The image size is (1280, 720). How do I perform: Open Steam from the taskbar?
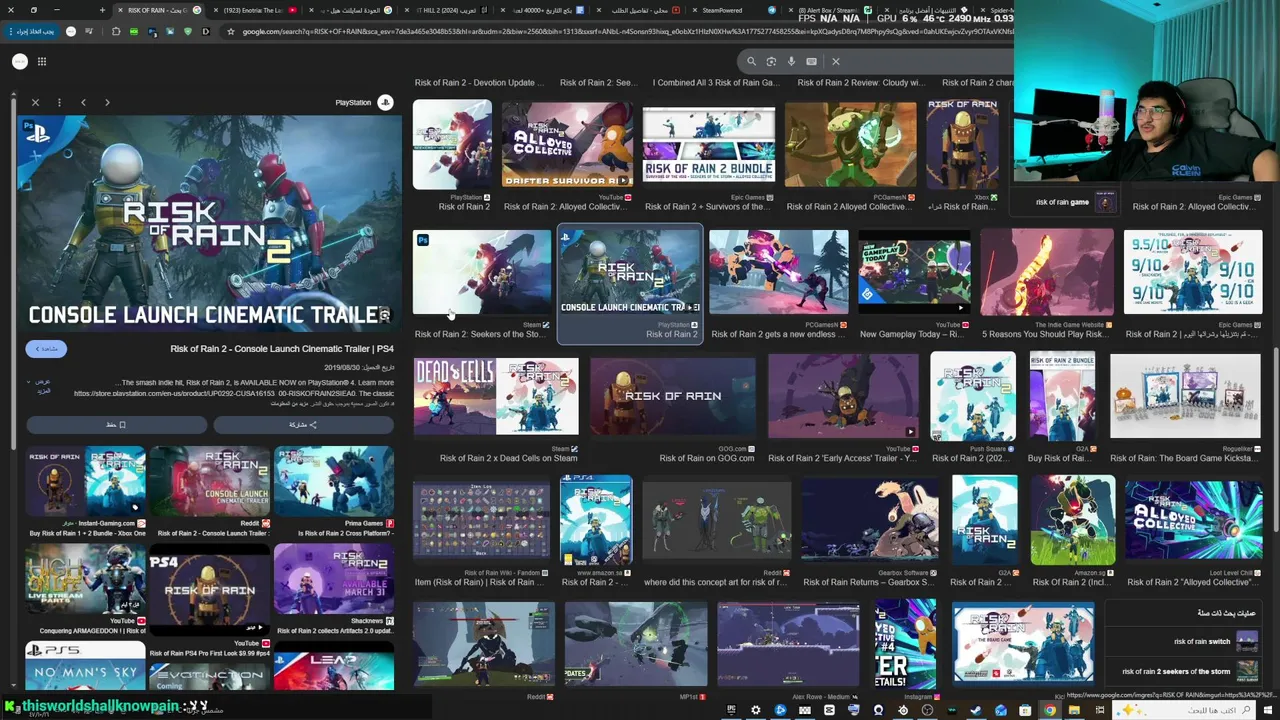tap(976, 710)
